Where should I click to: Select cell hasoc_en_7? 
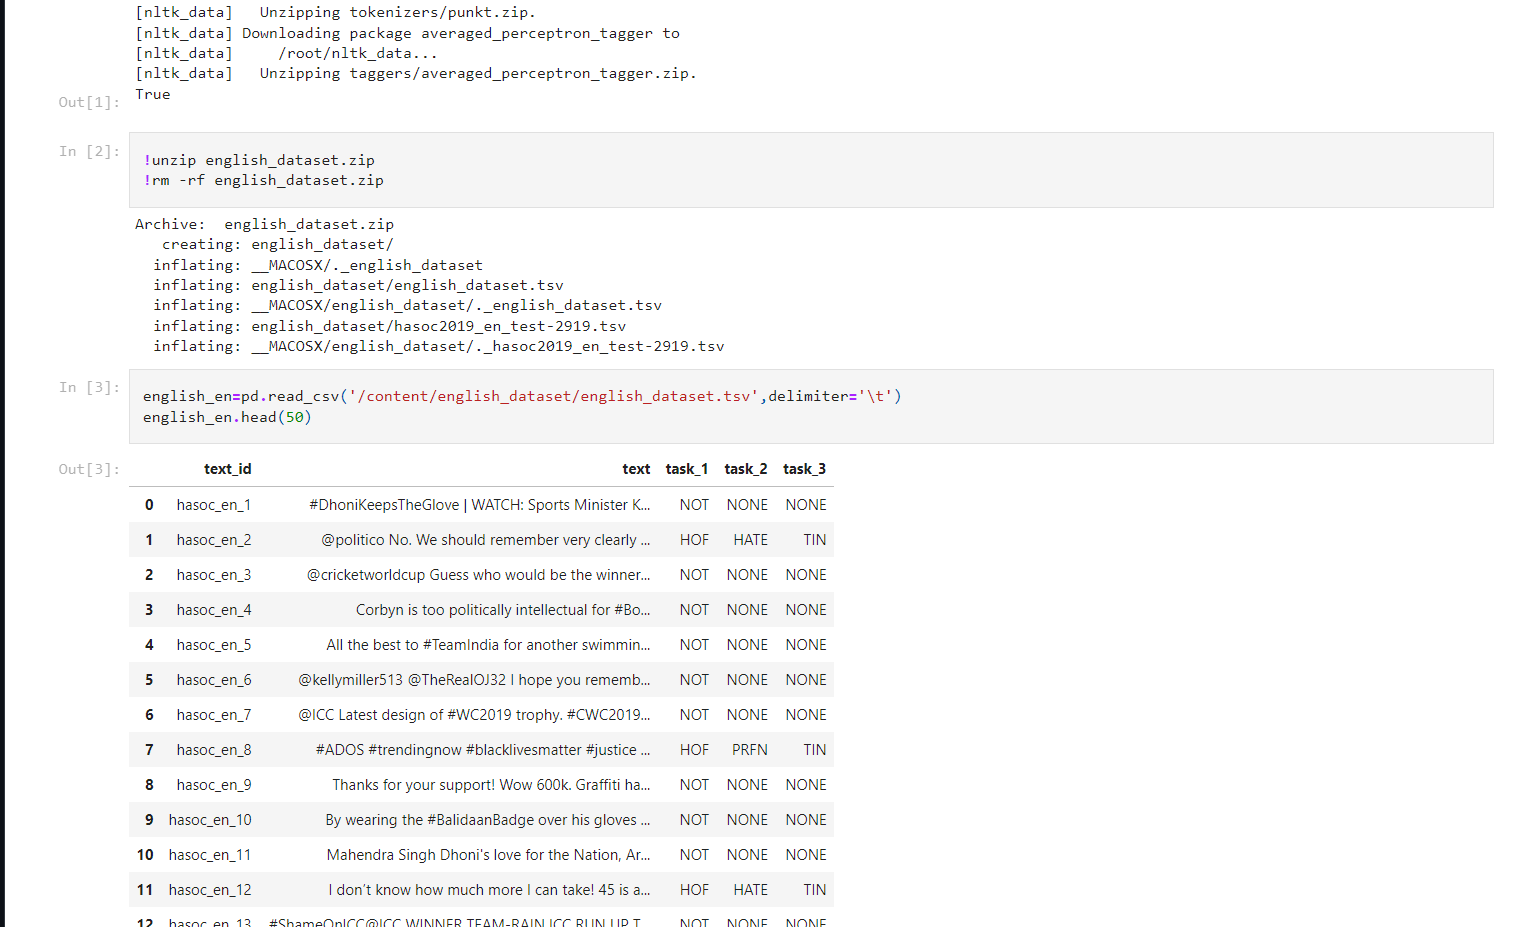(x=214, y=715)
